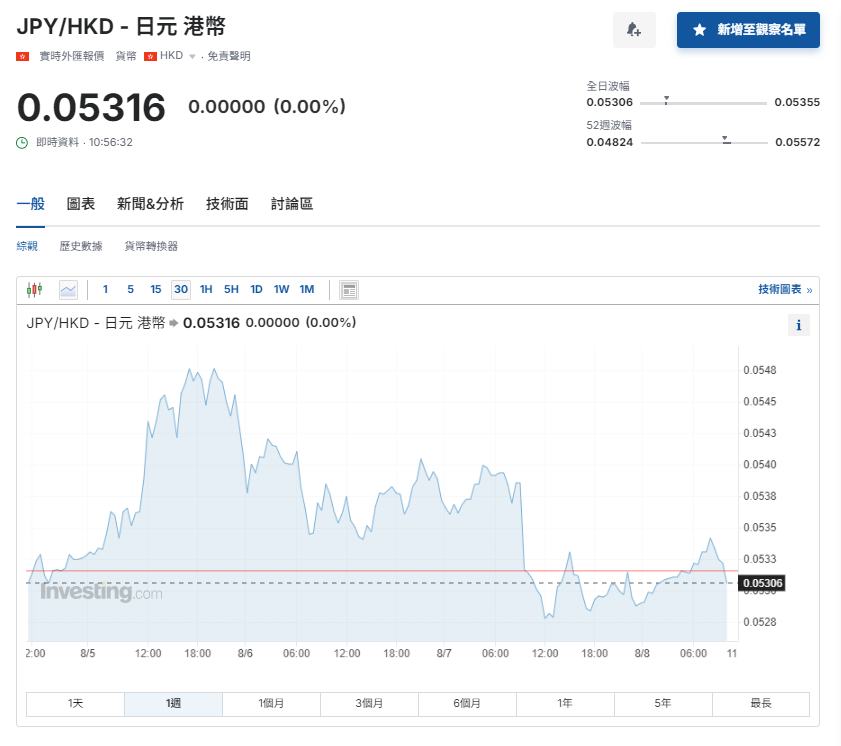
Task: Expand the 貨幣 selector chevron
Action: click(x=191, y=57)
